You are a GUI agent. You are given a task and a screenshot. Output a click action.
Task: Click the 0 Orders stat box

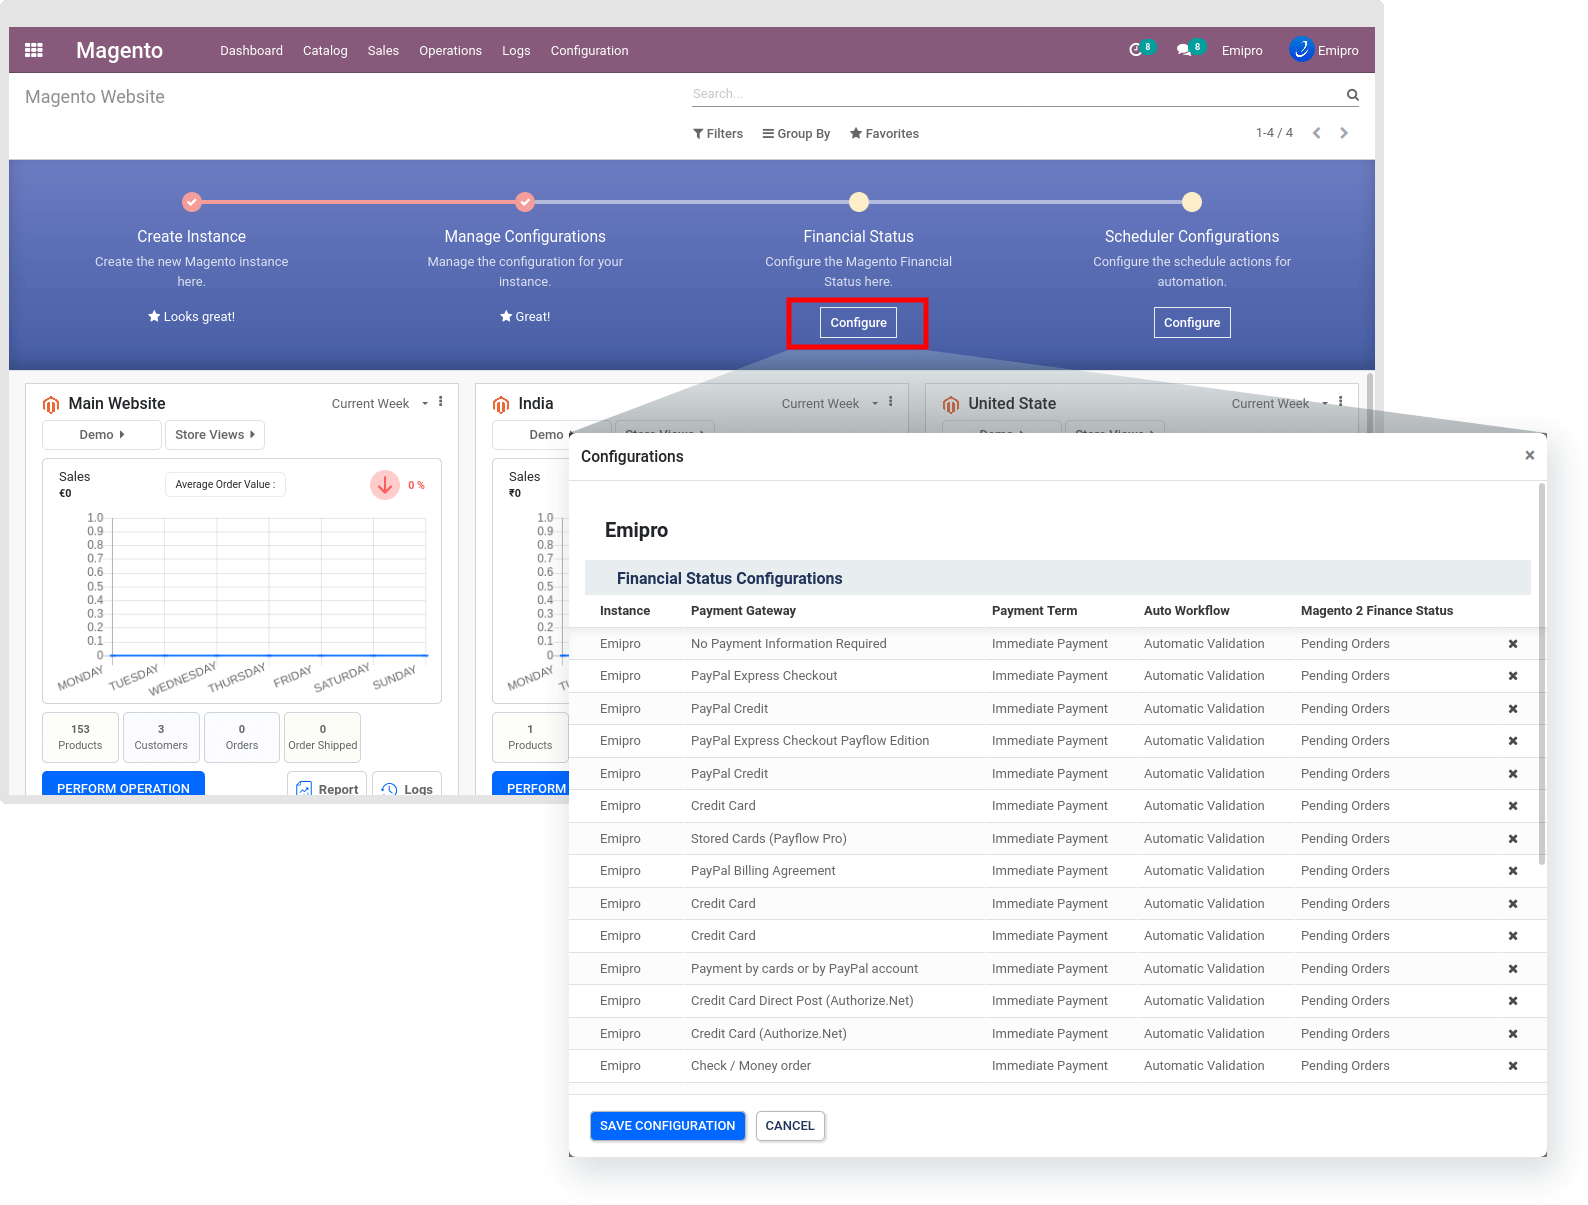coord(242,737)
